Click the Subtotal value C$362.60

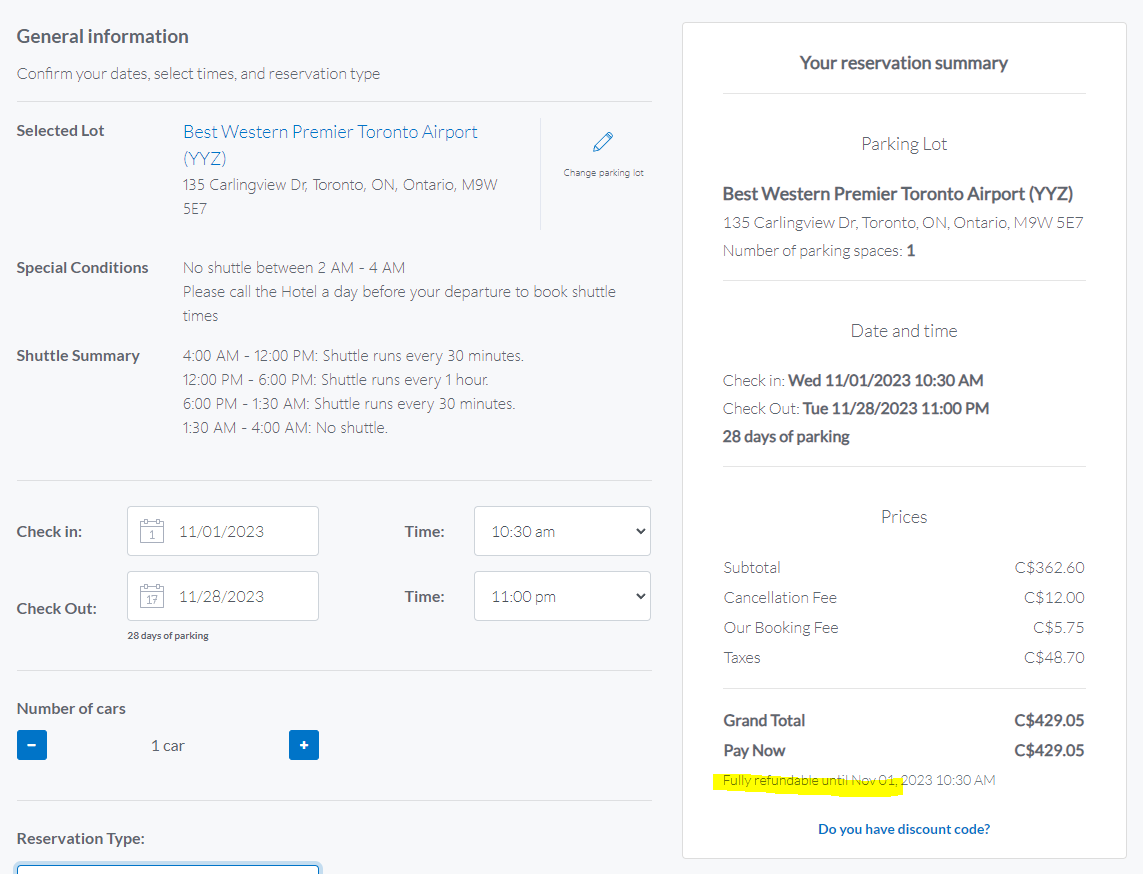(x=1050, y=568)
